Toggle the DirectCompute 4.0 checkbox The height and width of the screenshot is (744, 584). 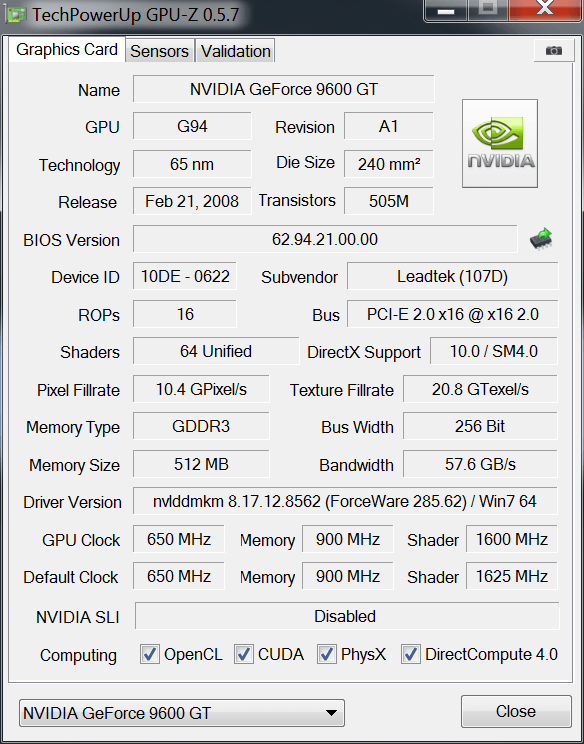click(410, 654)
